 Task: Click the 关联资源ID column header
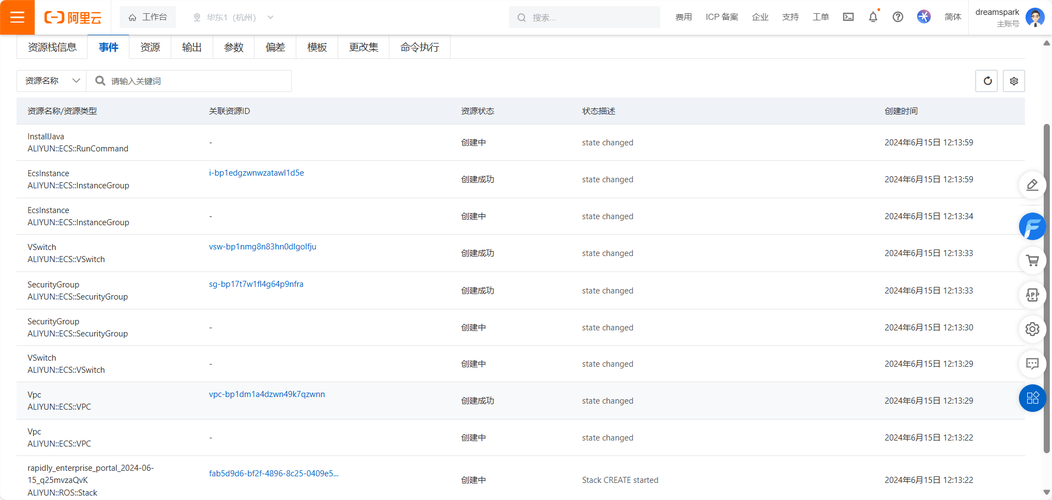point(229,111)
